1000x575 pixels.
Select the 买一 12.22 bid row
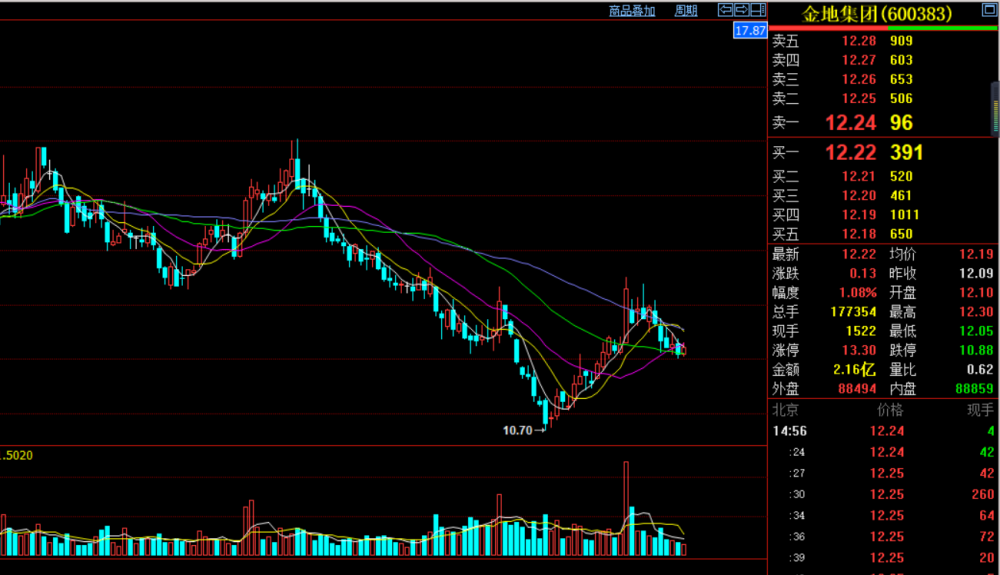tap(882, 152)
